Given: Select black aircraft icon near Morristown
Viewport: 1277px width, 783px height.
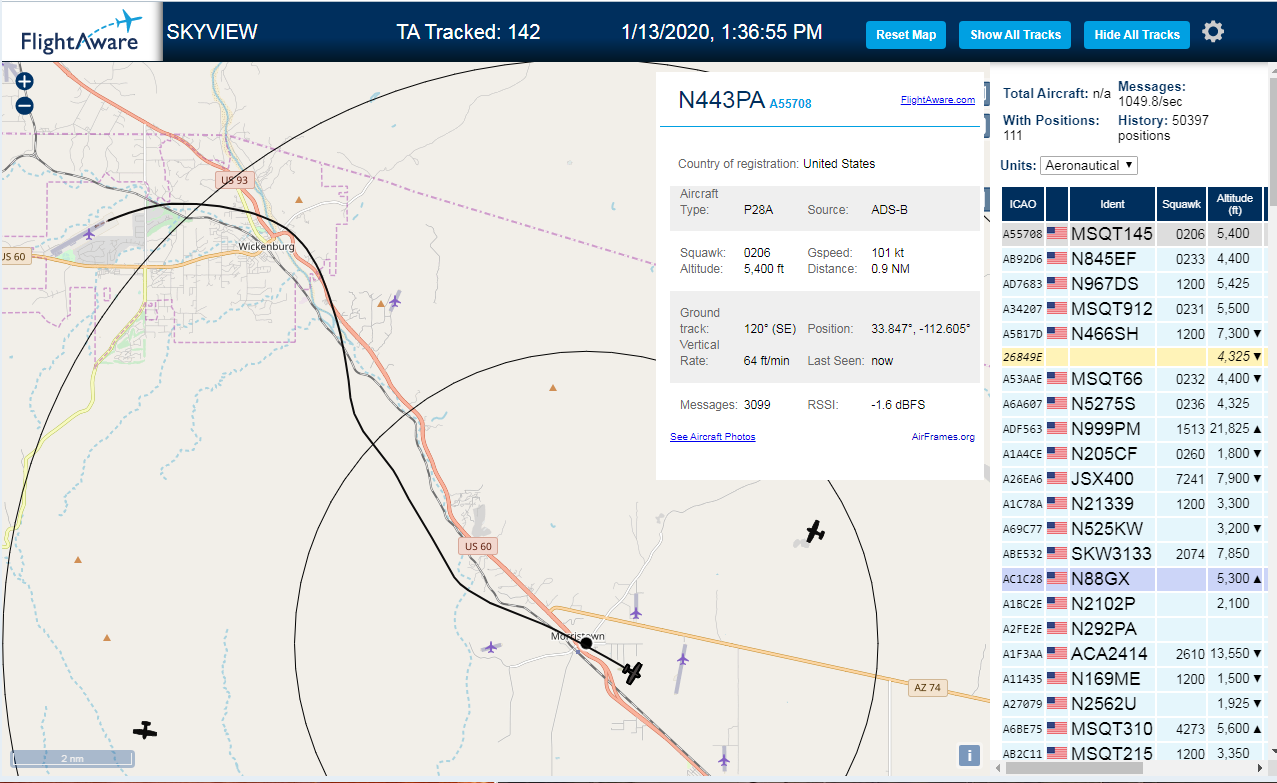Looking at the screenshot, I should click(632, 673).
